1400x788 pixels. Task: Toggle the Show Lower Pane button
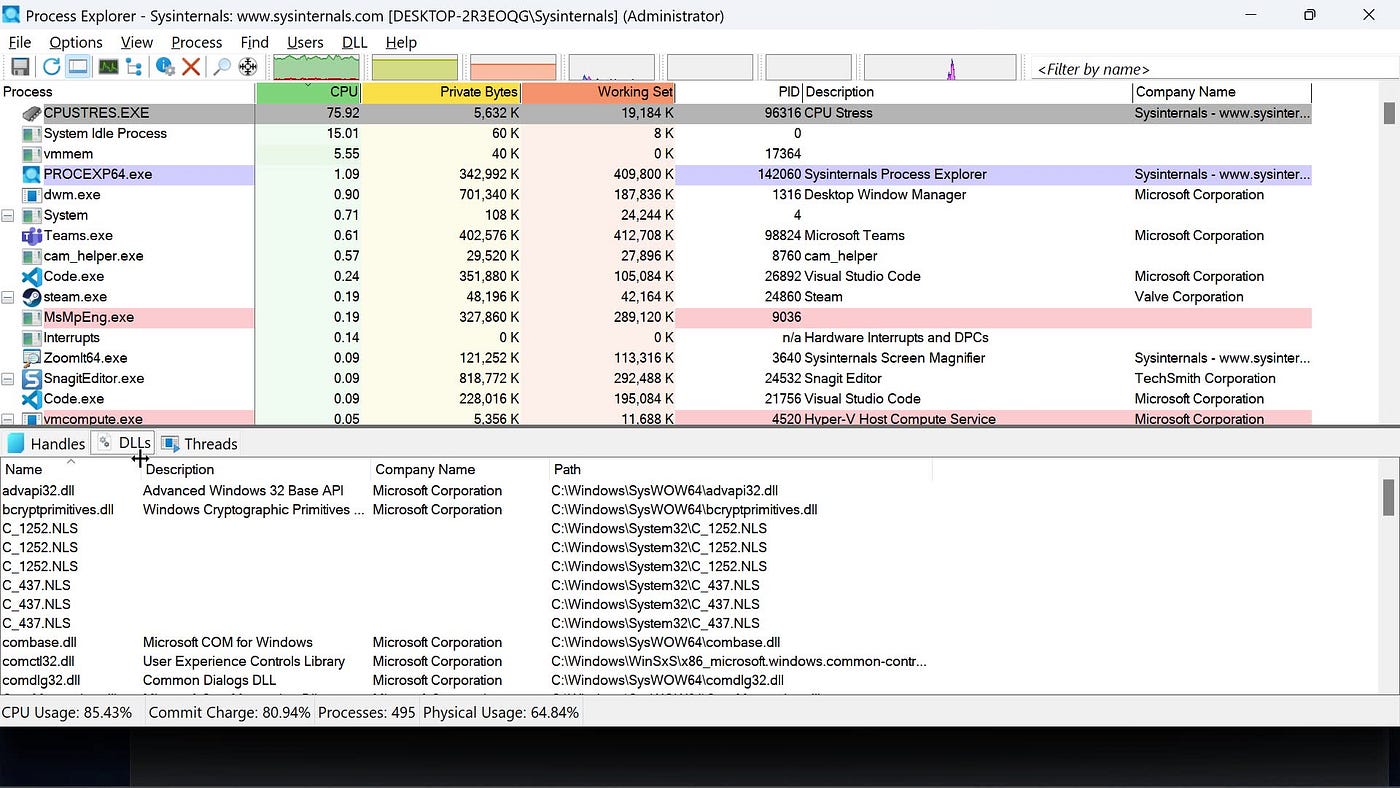[x=76, y=66]
